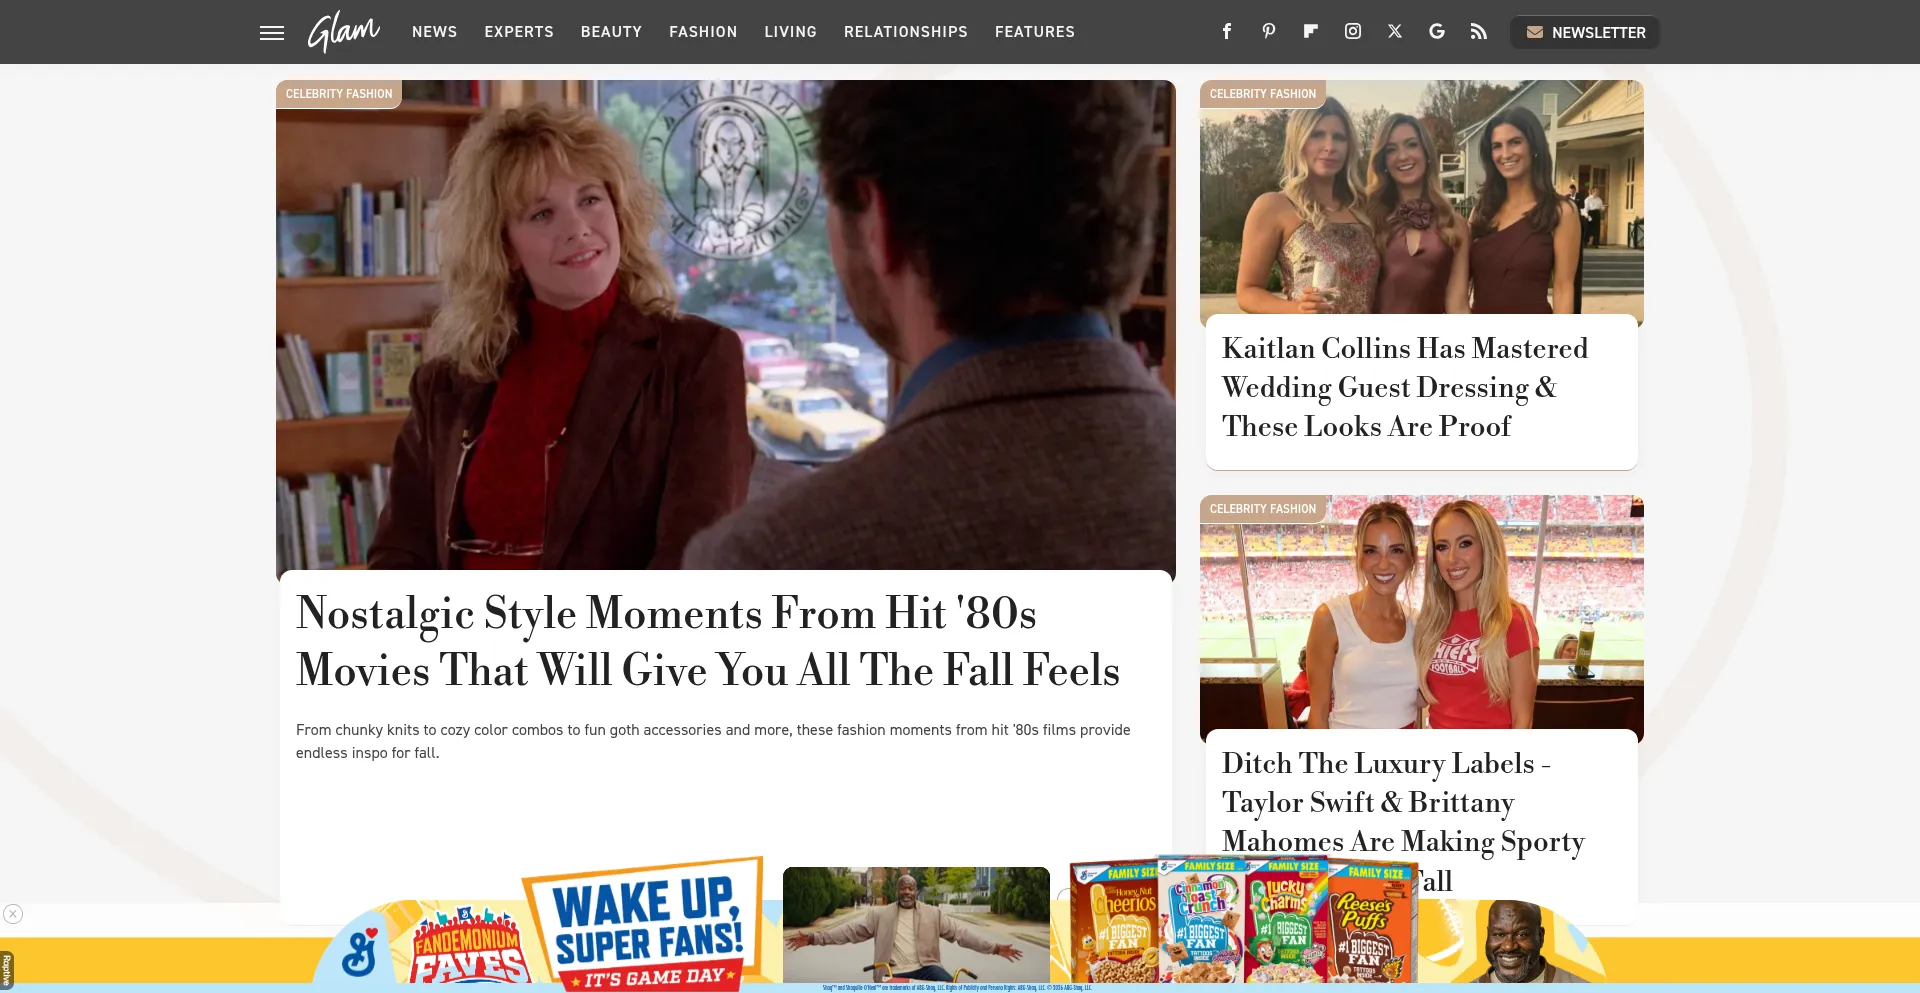This screenshot has width=1920, height=993.
Task: Open the hamburger menu icon
Action: pyautogui.click(x=272, y=32)
